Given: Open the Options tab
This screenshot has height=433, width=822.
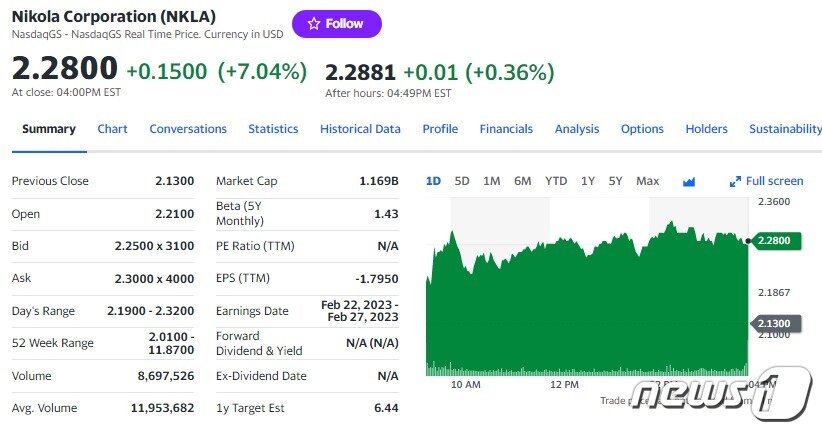Looking at the screenshot, I should click(642, 129).
